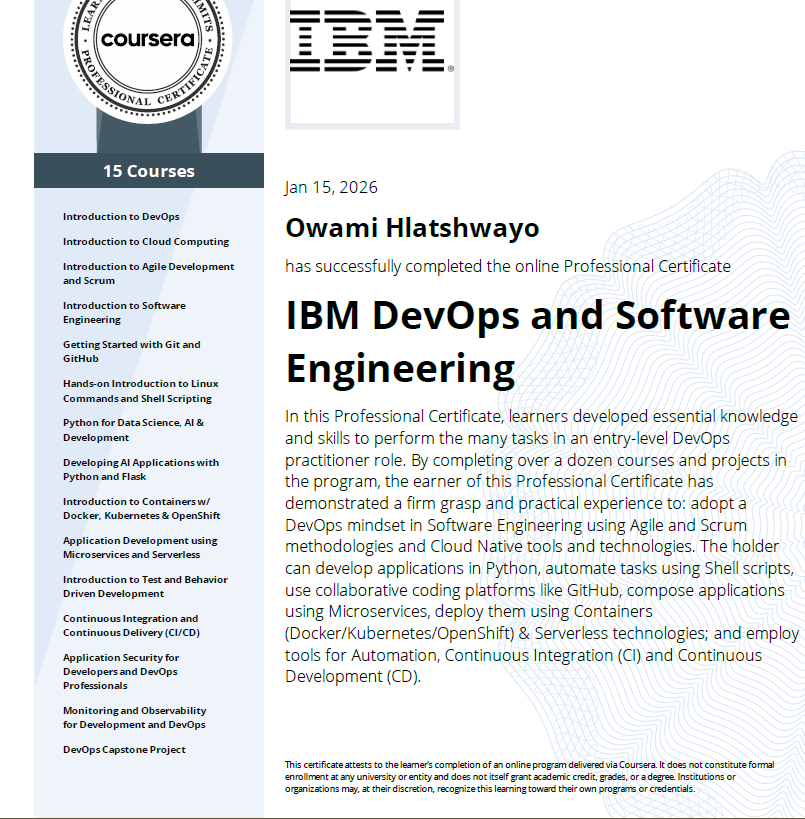This screenshot has height=819, width=805.
Task: Click Monitoring and Observability for Development course
Action: tap(134, 718)
